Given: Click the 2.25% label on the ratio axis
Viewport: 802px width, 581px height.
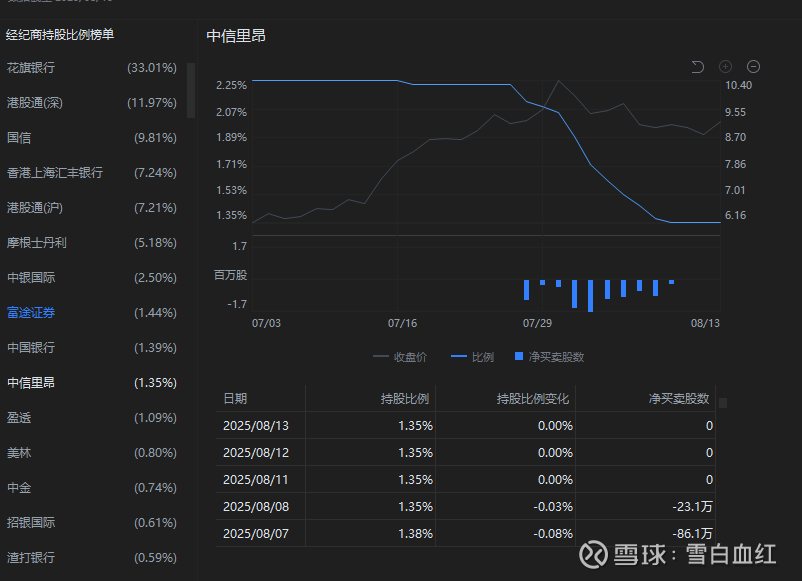Looking at the screenshot, I should coord(231,85).
